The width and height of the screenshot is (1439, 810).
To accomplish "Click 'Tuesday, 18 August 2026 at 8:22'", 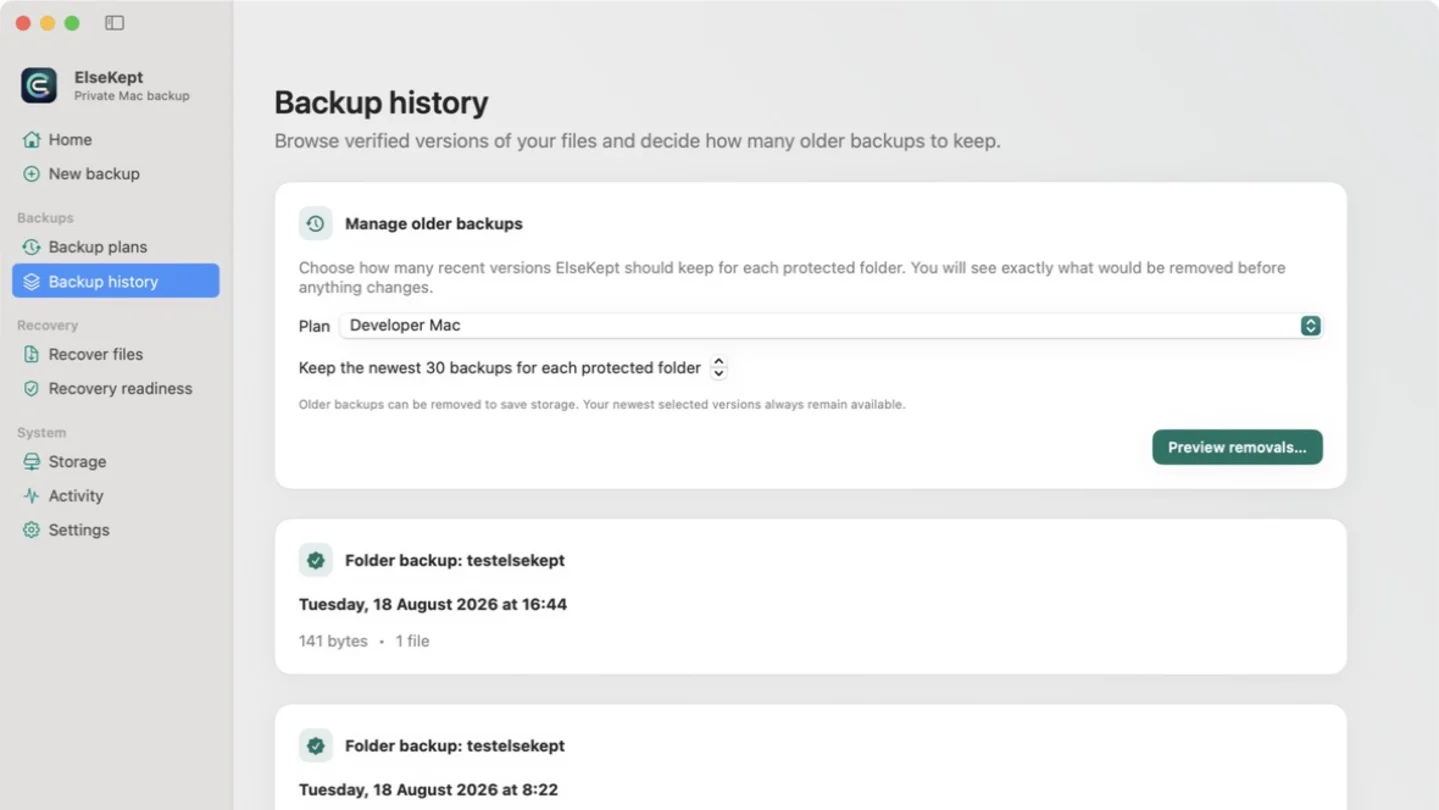I will click(x=428, y=790).
